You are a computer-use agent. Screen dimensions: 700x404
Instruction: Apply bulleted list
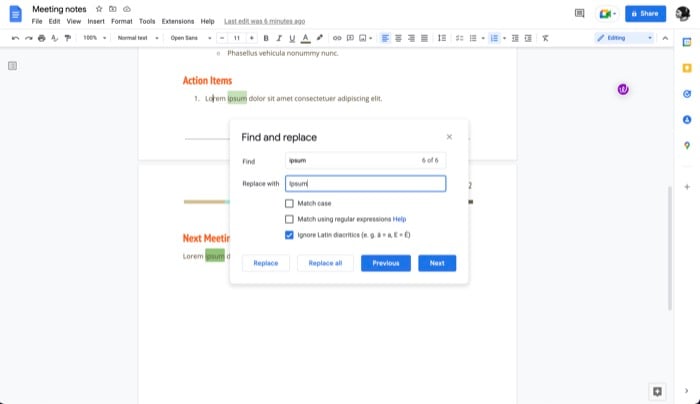pyautogui.click(x=473, y=38)
